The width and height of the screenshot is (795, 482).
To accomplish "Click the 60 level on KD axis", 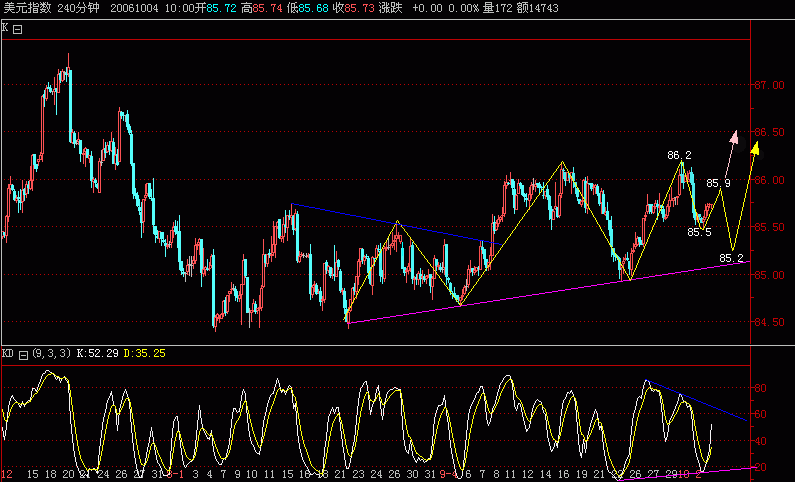I will tap(760, 415).
